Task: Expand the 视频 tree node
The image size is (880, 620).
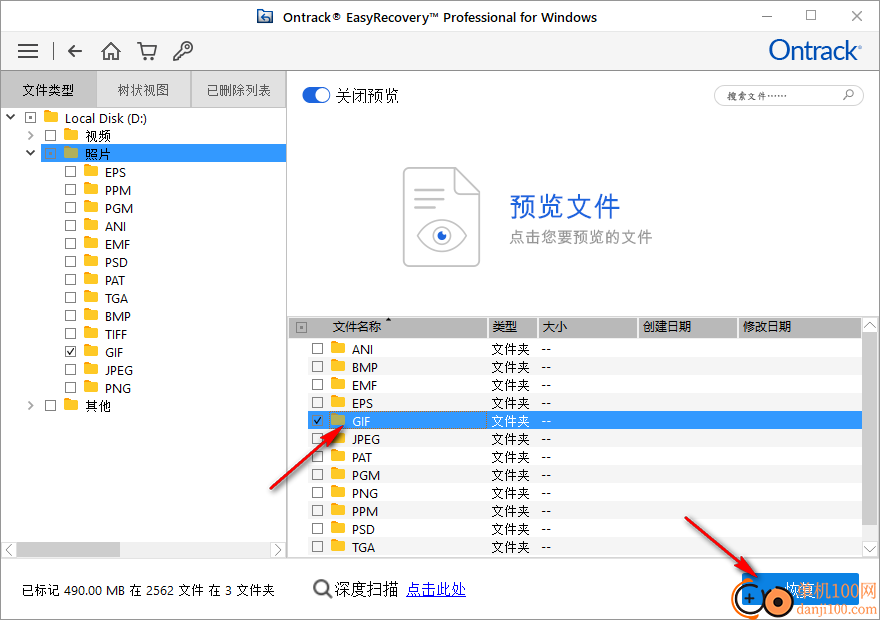Action: 31,135
